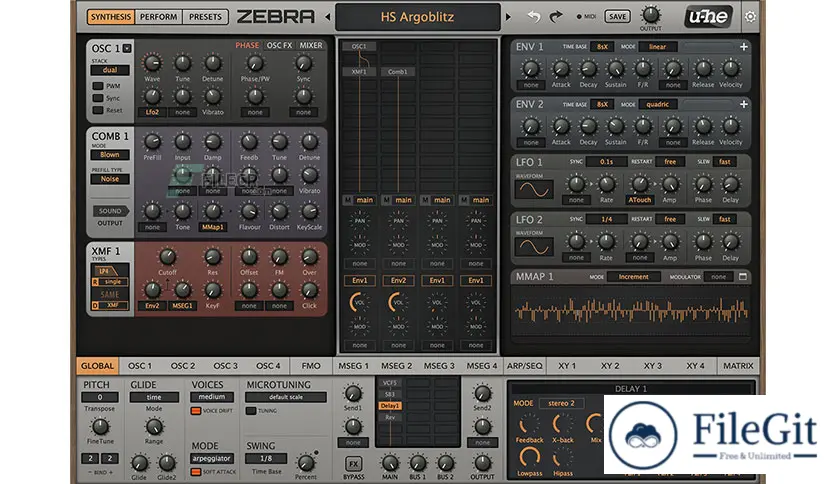The height and width of the screenshot is (484, 836).
Task: Toggle Soft Attack checkbox
Action: point(196,472)
